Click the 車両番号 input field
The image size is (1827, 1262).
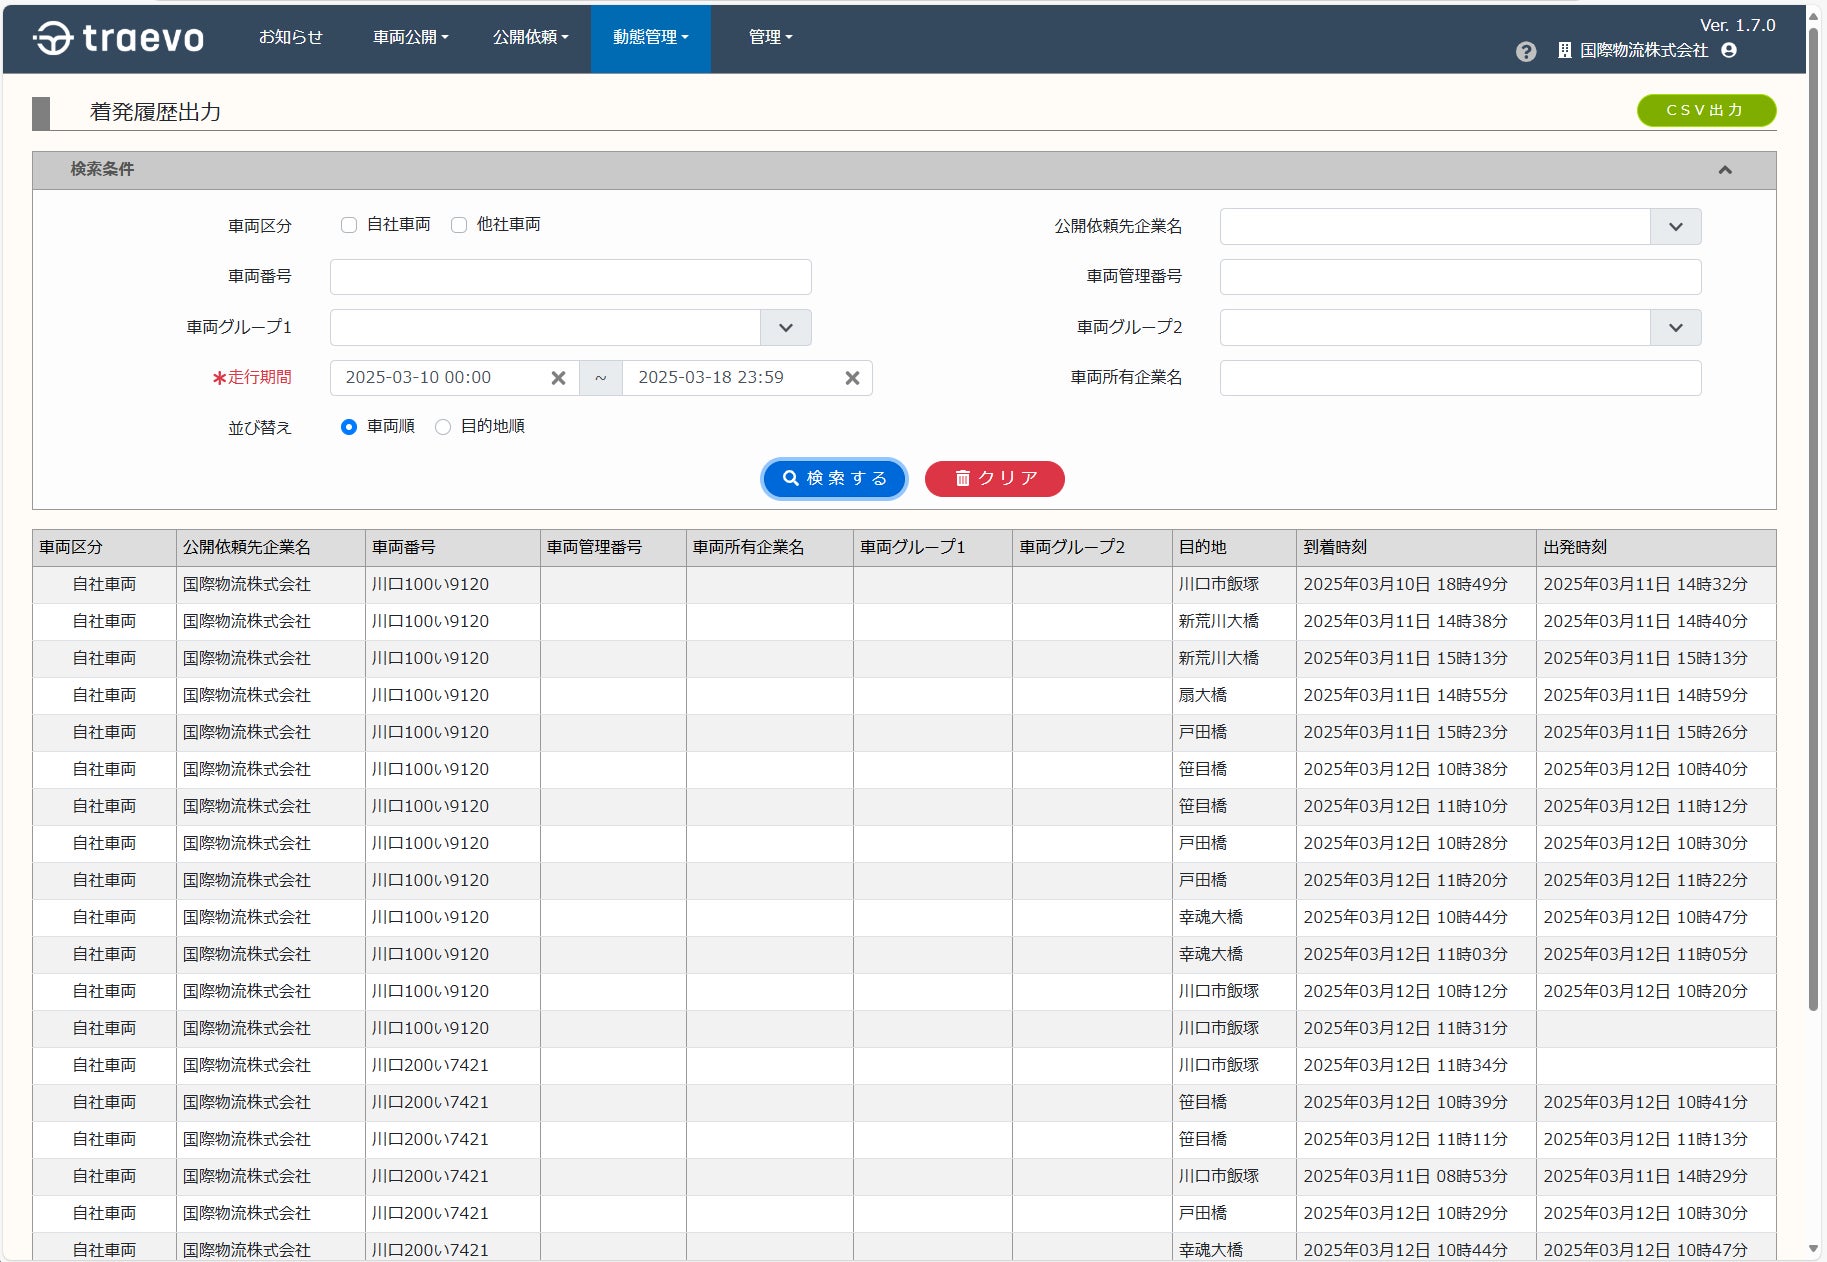[570, 277]
